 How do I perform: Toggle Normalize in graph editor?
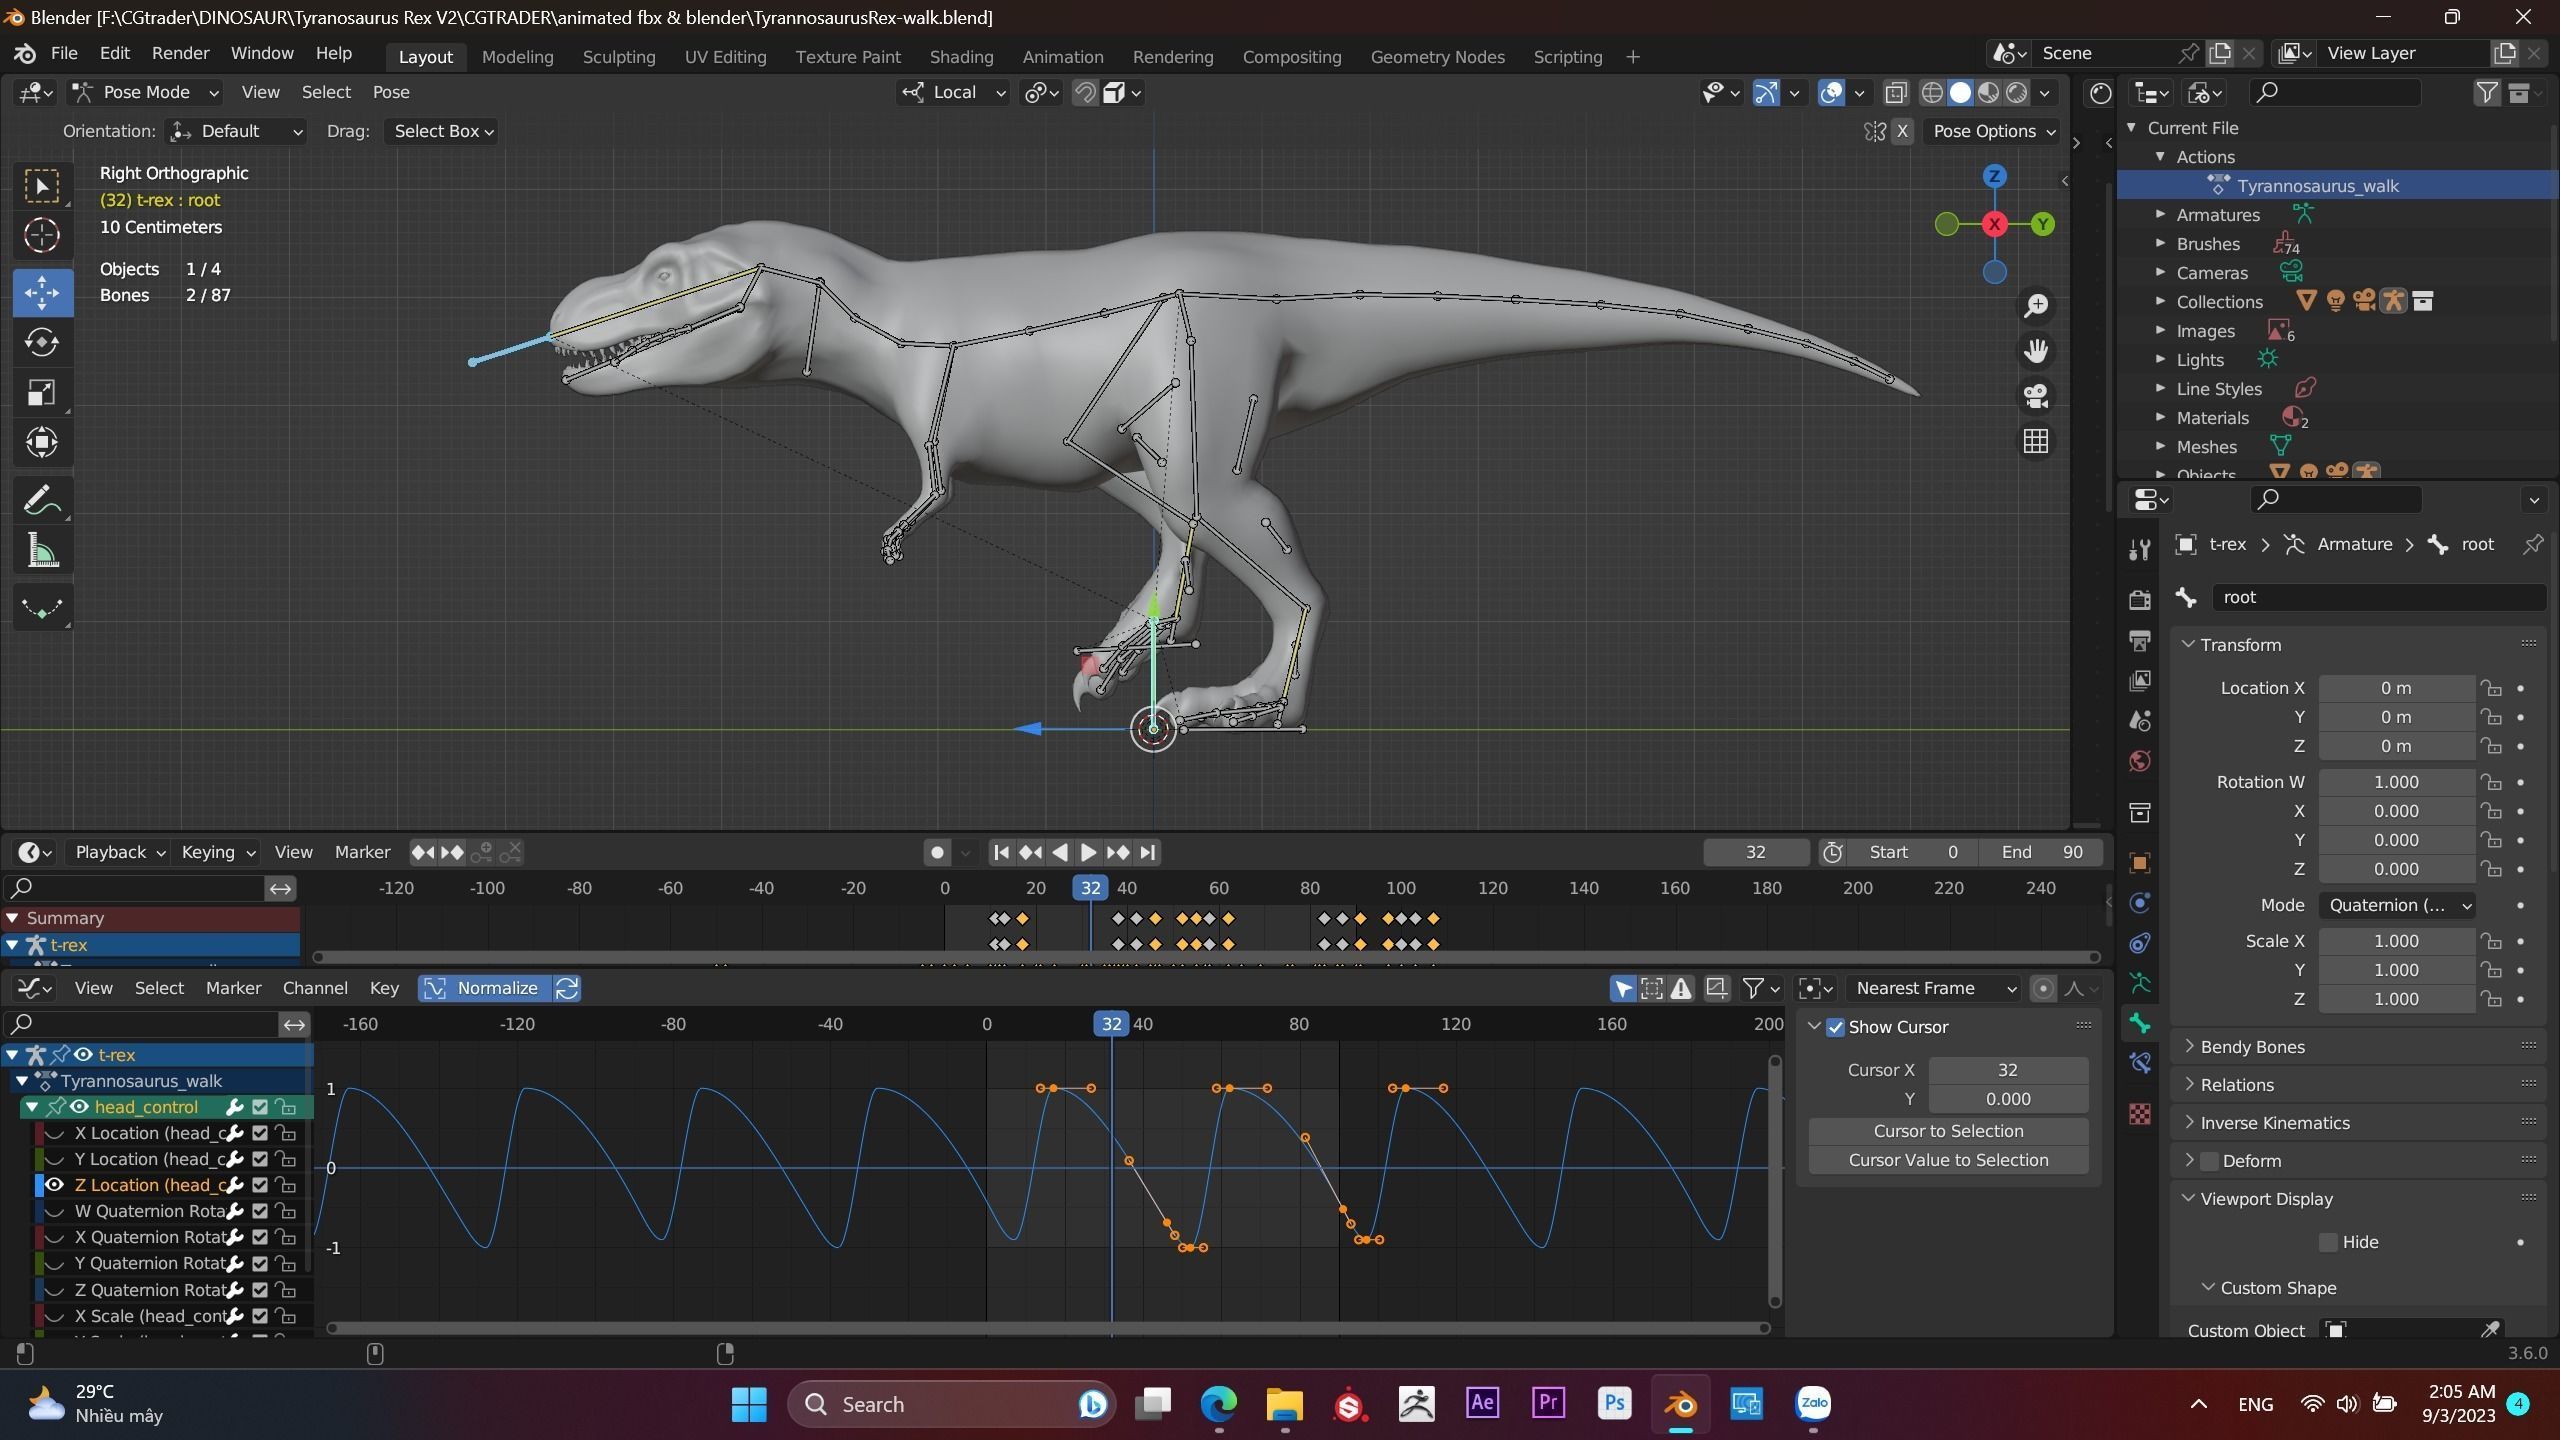point(484,988)
